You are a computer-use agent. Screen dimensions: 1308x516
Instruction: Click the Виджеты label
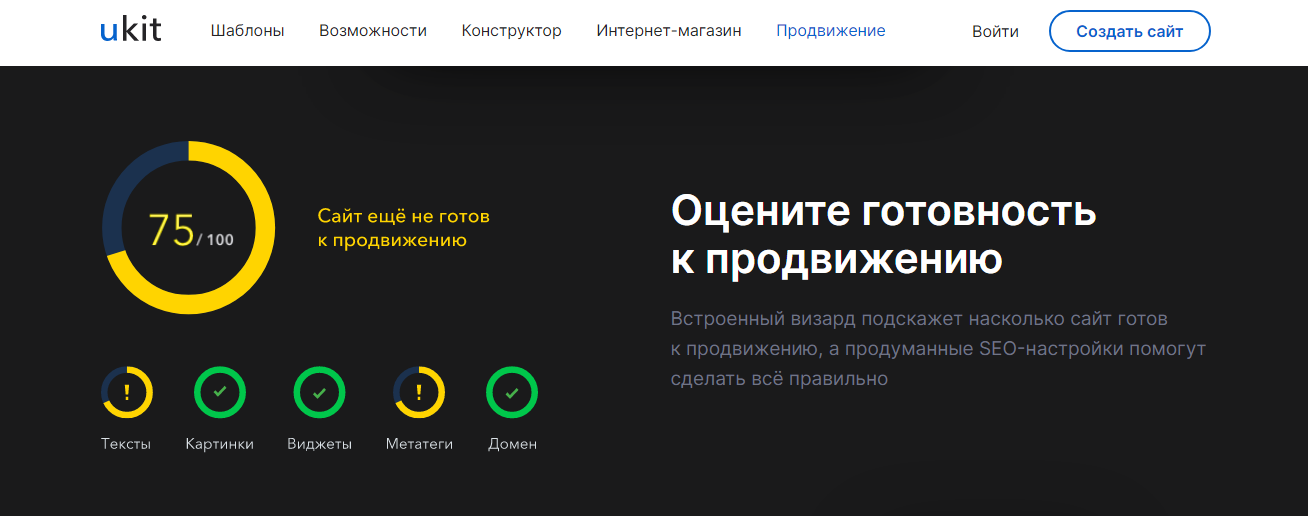[x=319, y=444]
